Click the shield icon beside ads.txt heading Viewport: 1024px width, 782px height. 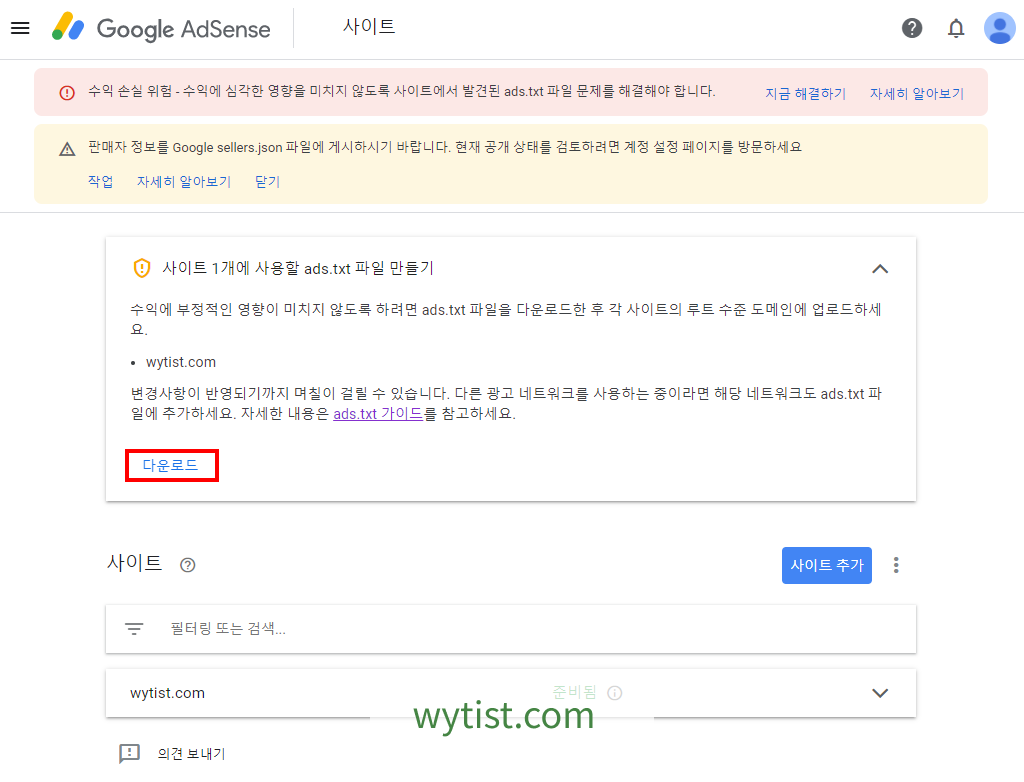142,268
